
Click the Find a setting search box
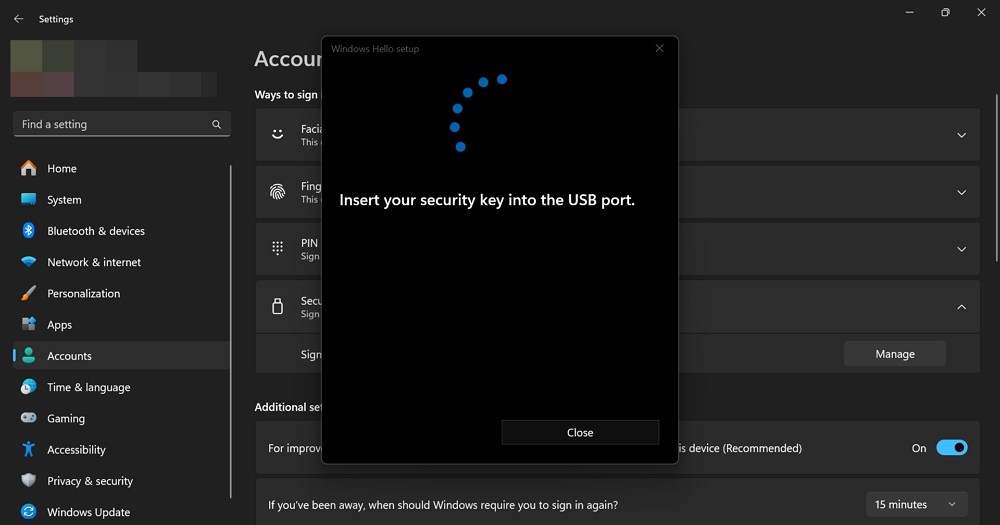click(115, 124)
